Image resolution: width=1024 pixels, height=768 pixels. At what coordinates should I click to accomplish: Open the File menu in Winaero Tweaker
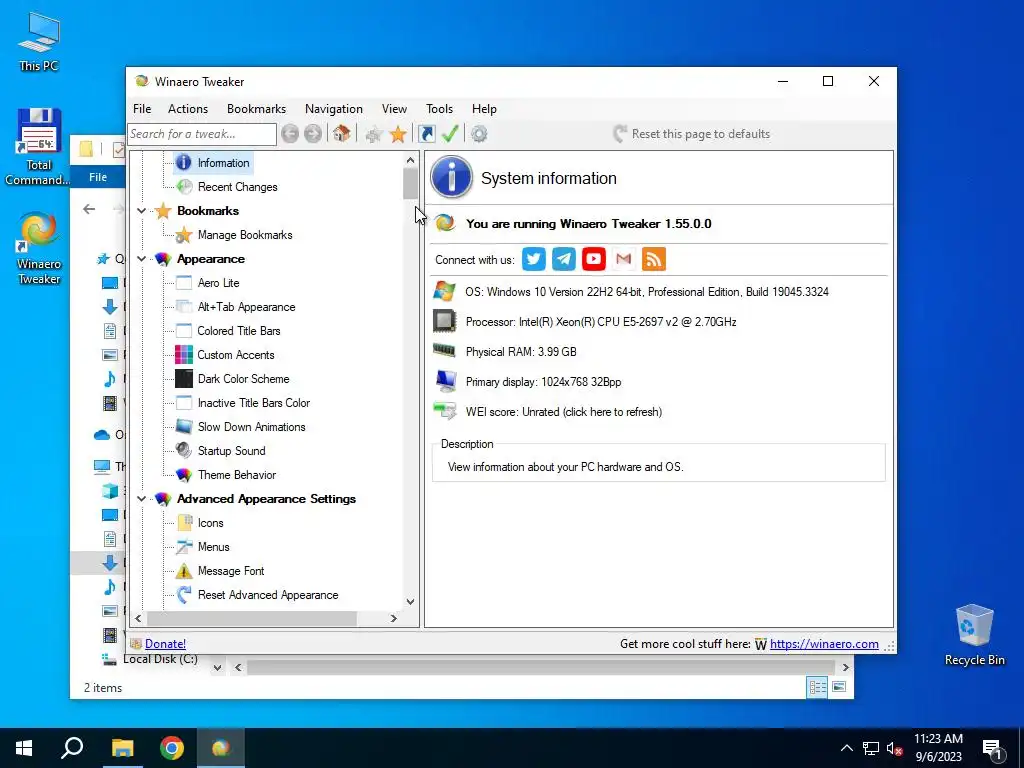(x=142, y=109)
